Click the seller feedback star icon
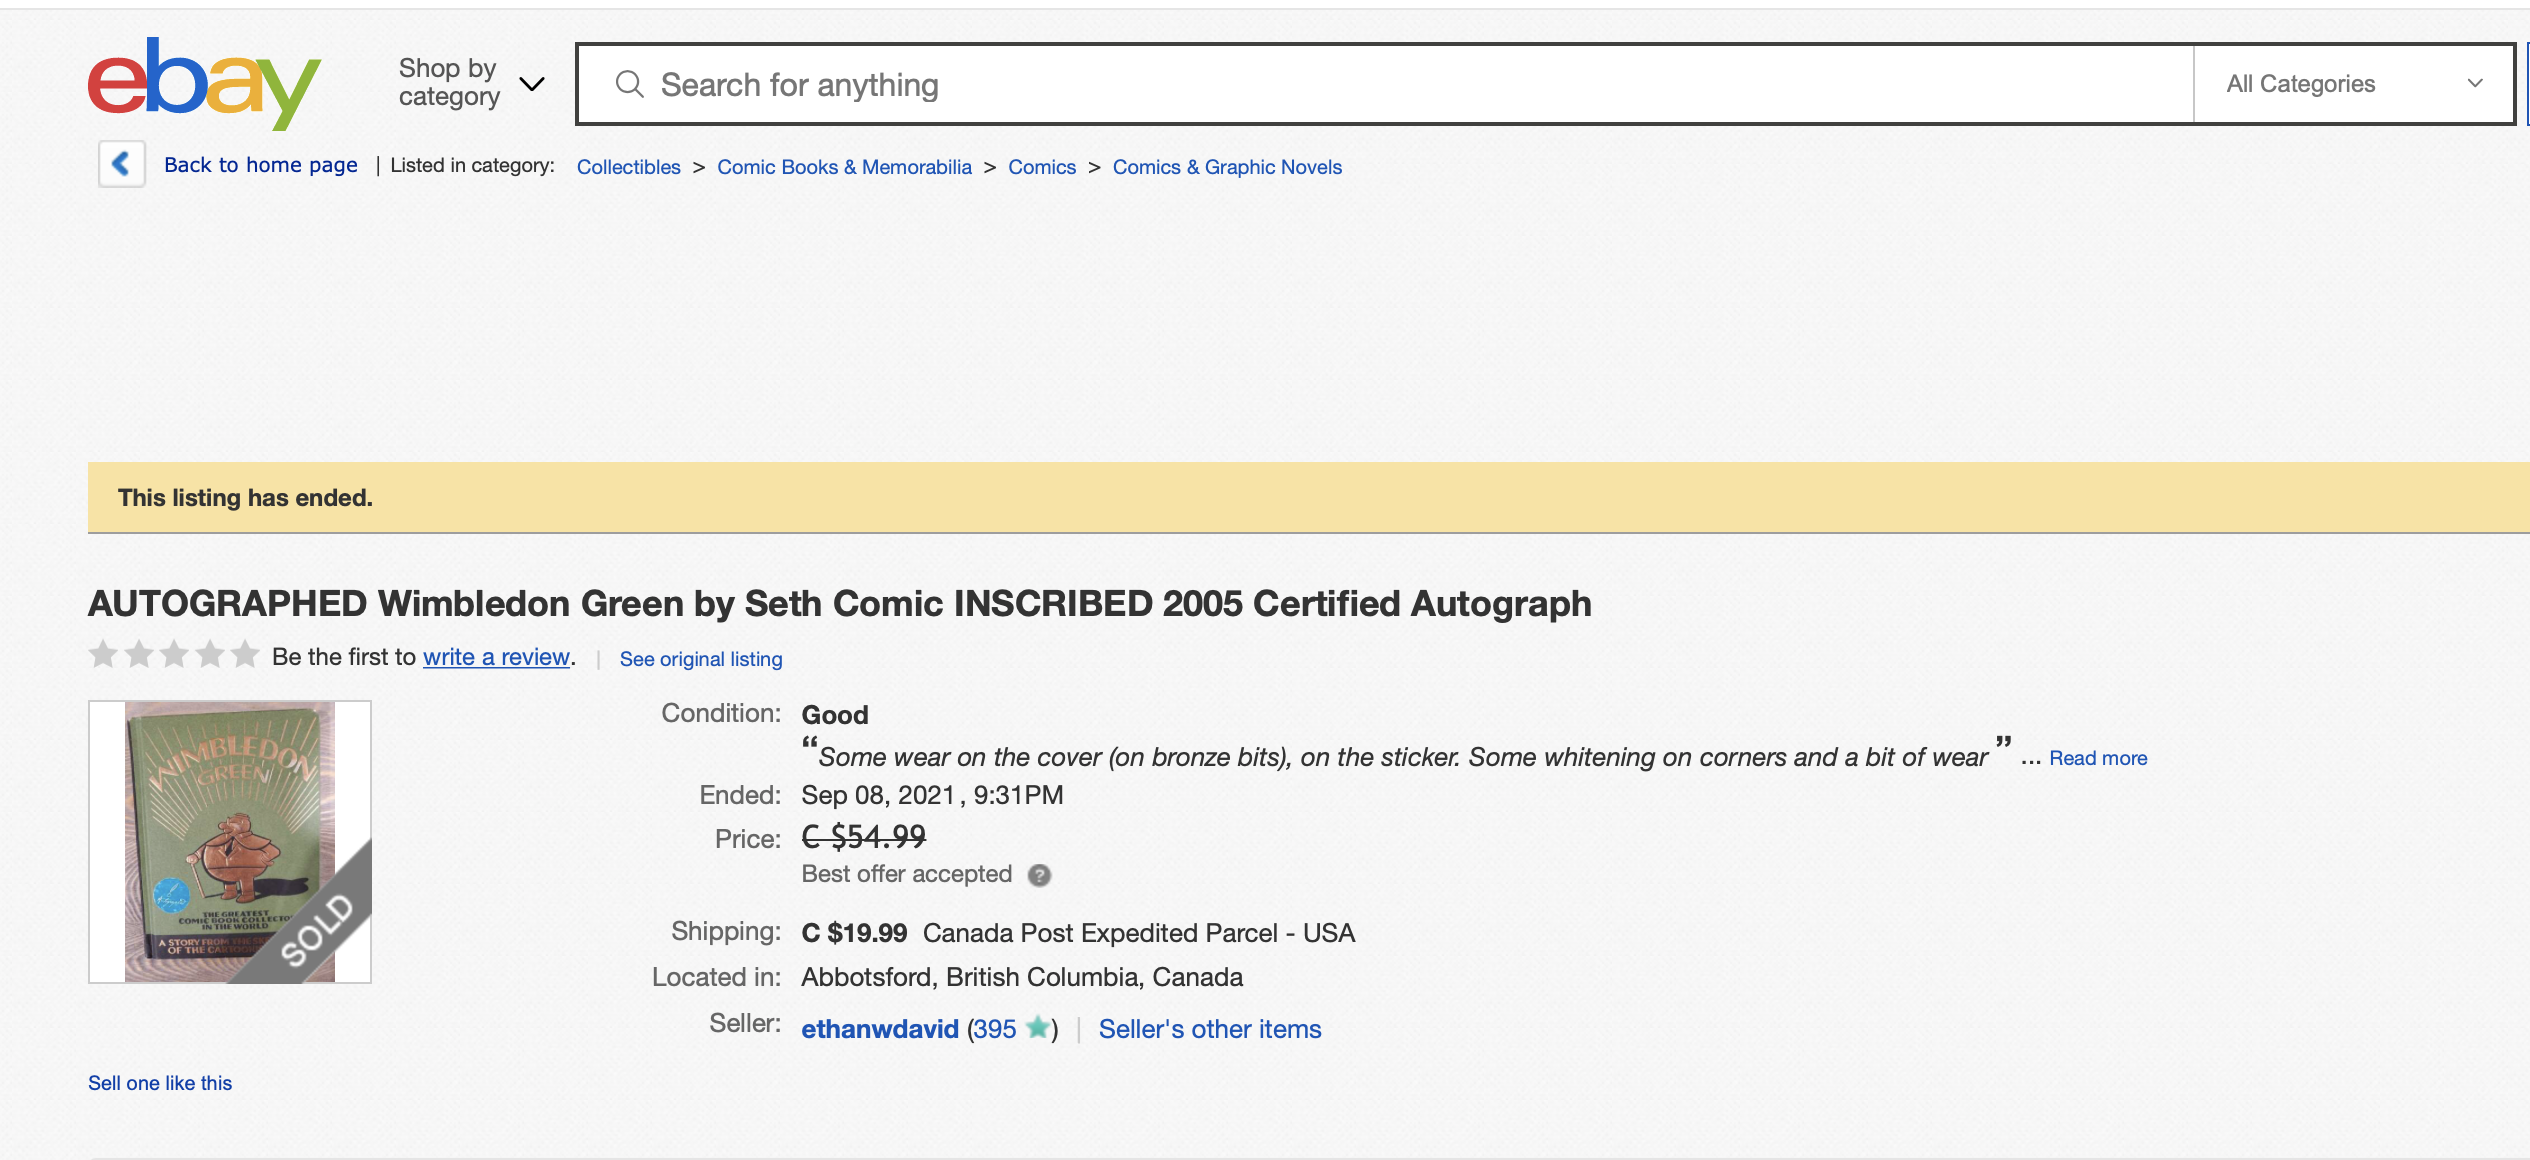This screenshot has width=2530, height=1160. [1038, 1028]
